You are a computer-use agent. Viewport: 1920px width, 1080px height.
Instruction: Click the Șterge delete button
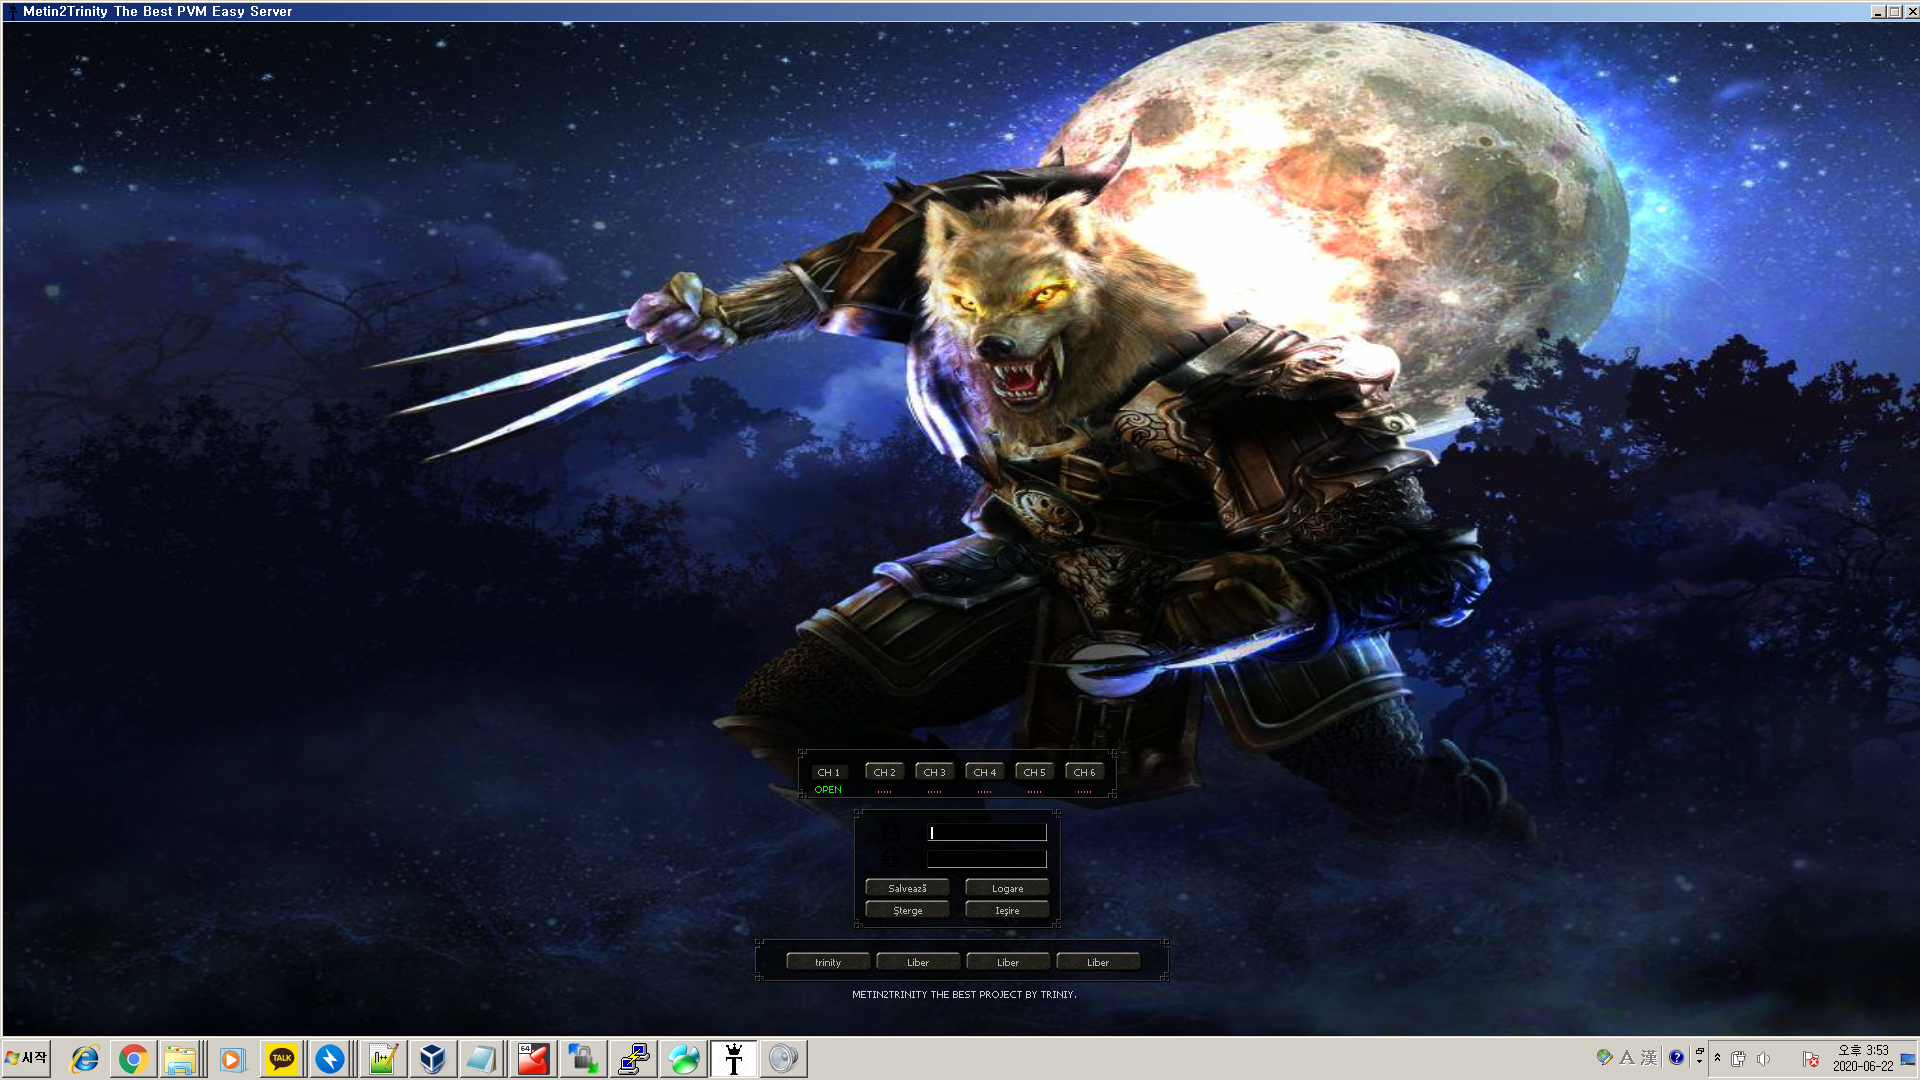[x=907, y=910]
